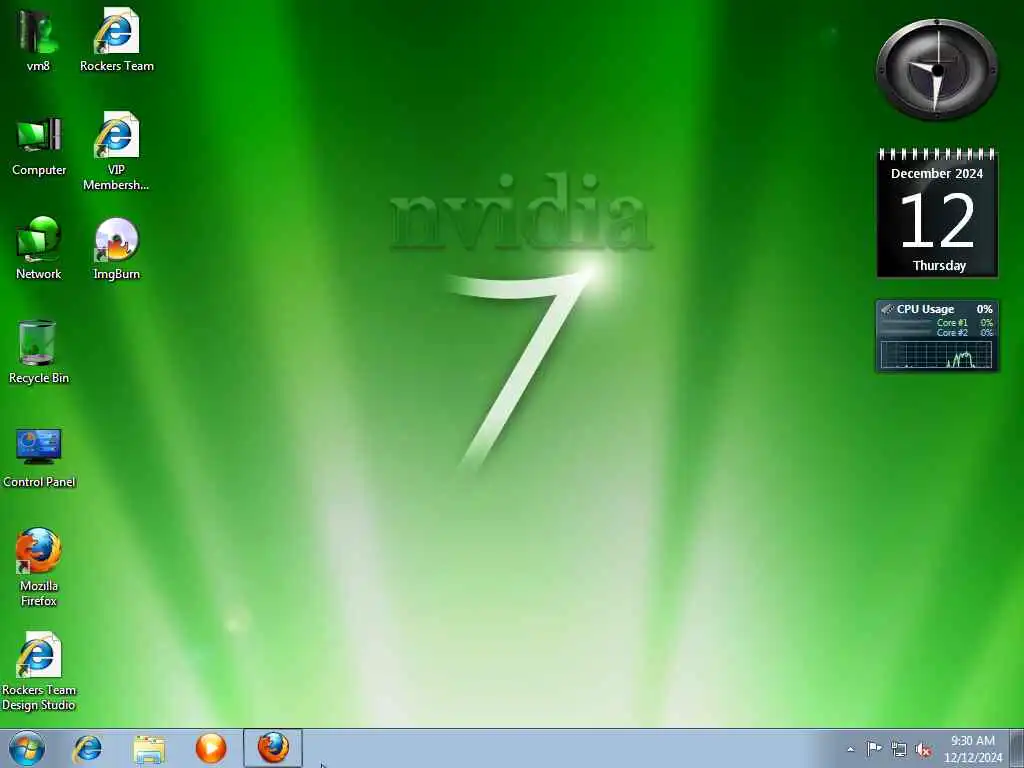This screenshot has width=1024, height=768.
Task: Open the network tray icon
Action: point(899,749)
